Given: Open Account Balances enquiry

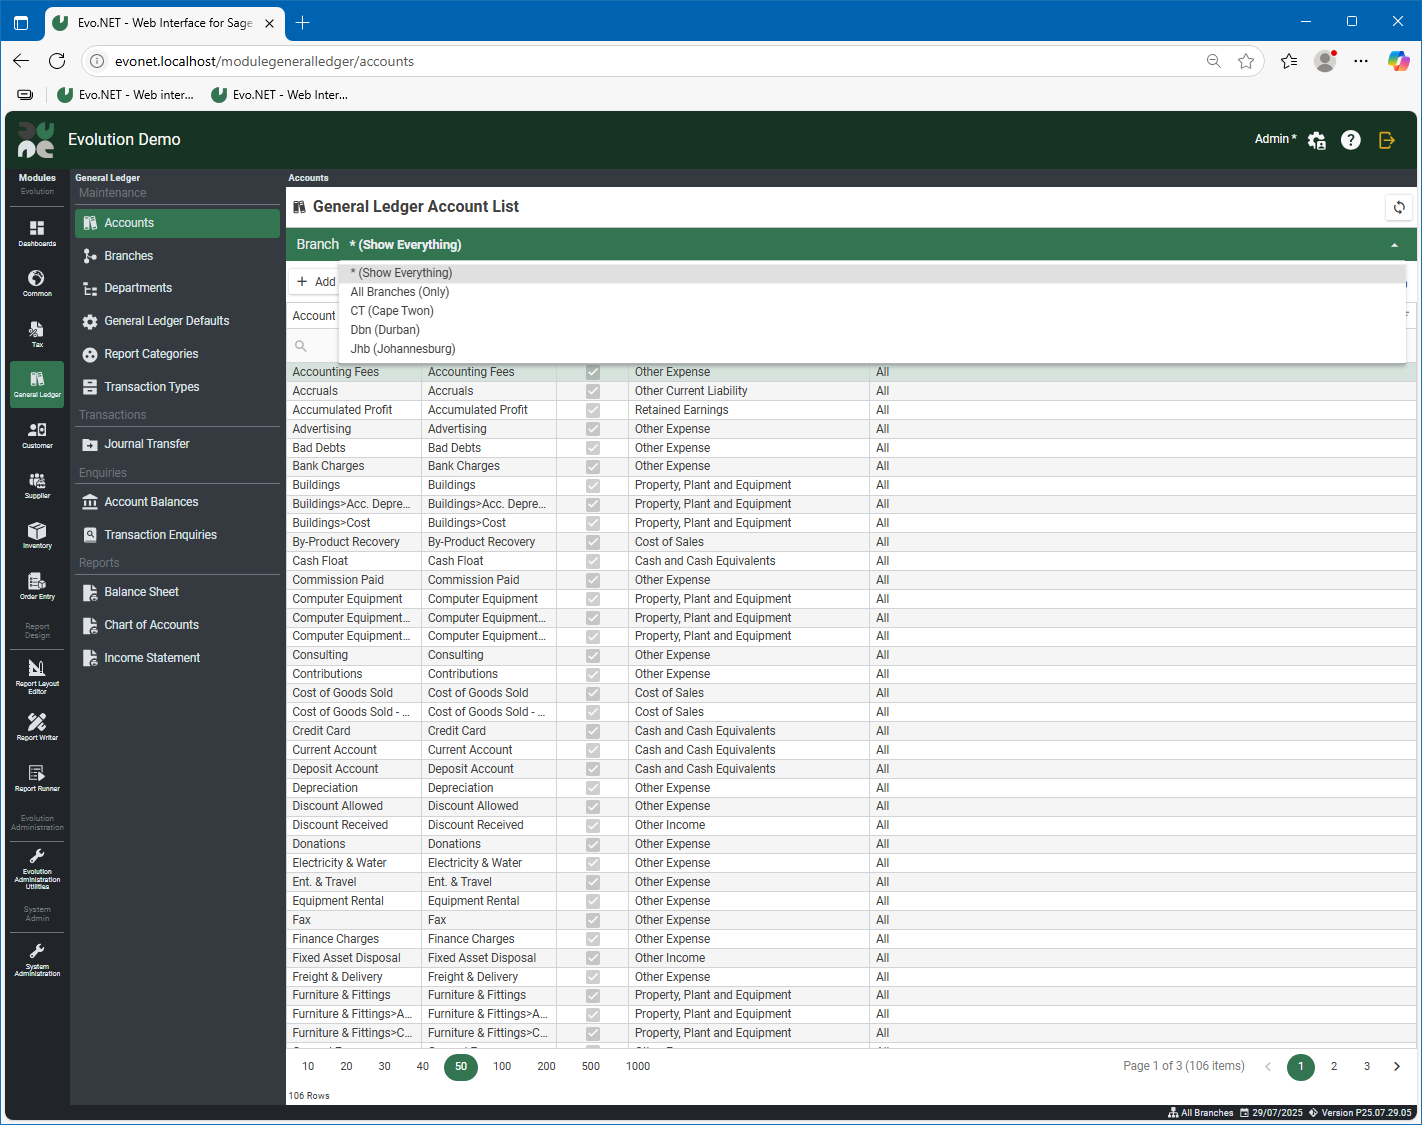Looking at the screenshot, I should point(177,502).
